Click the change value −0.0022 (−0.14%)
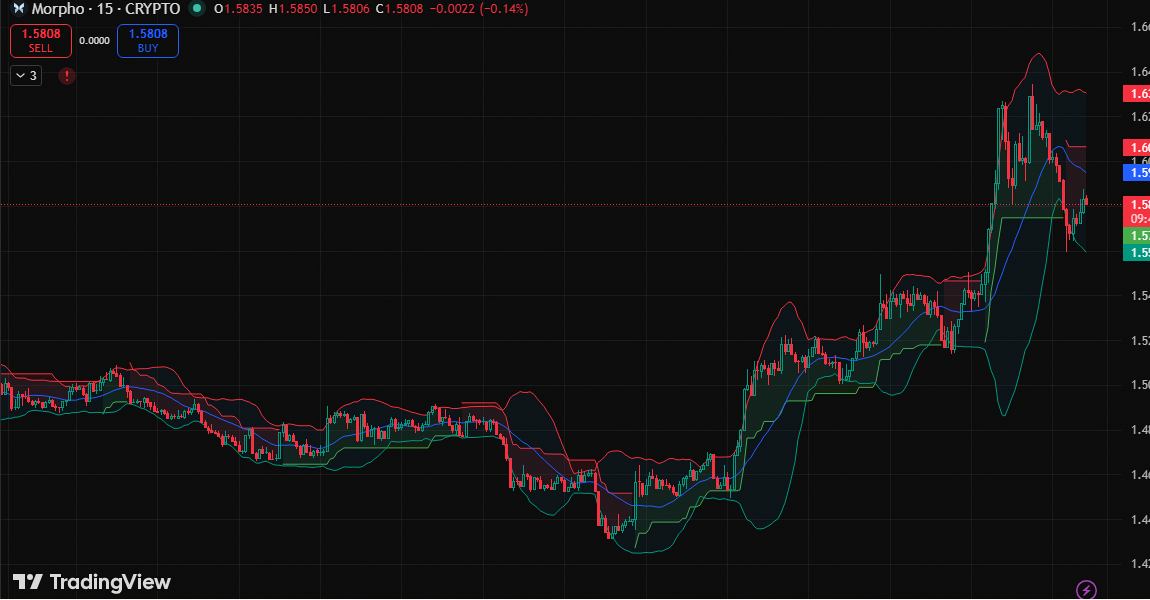This screenshot has width=1150, height=600. pyautogui.click(x=479, y=9)
